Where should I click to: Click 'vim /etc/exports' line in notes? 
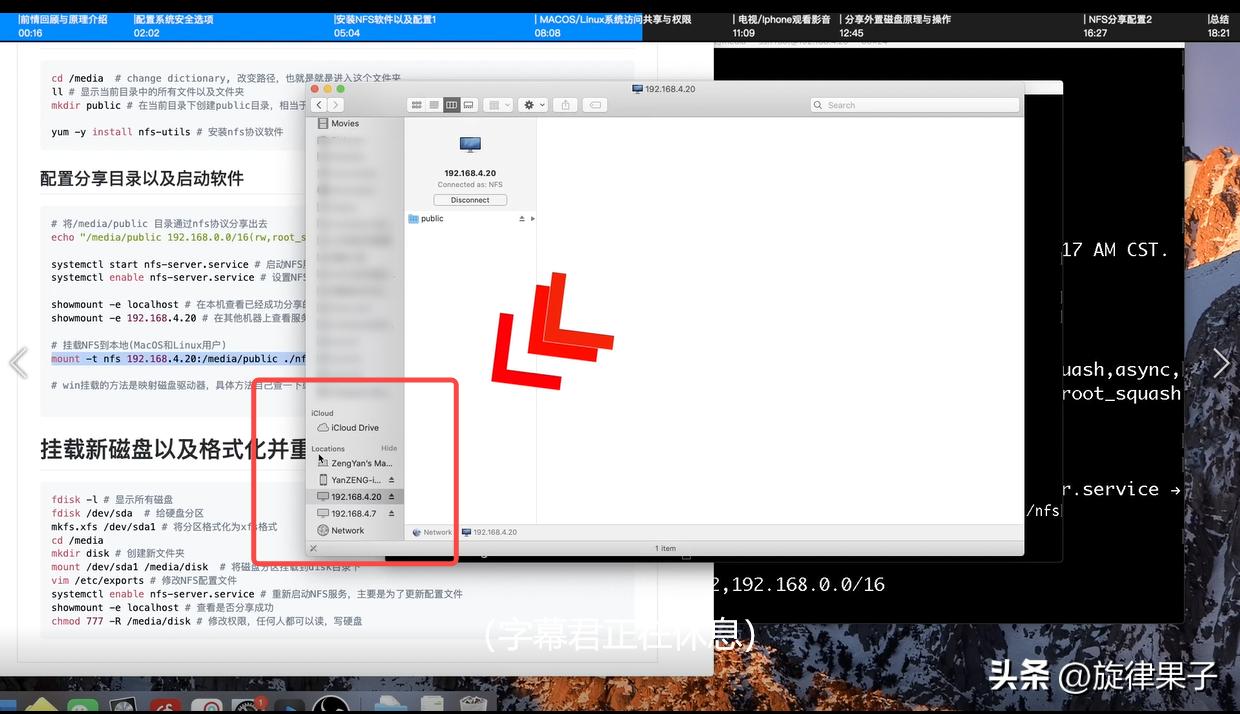[144, 580]
